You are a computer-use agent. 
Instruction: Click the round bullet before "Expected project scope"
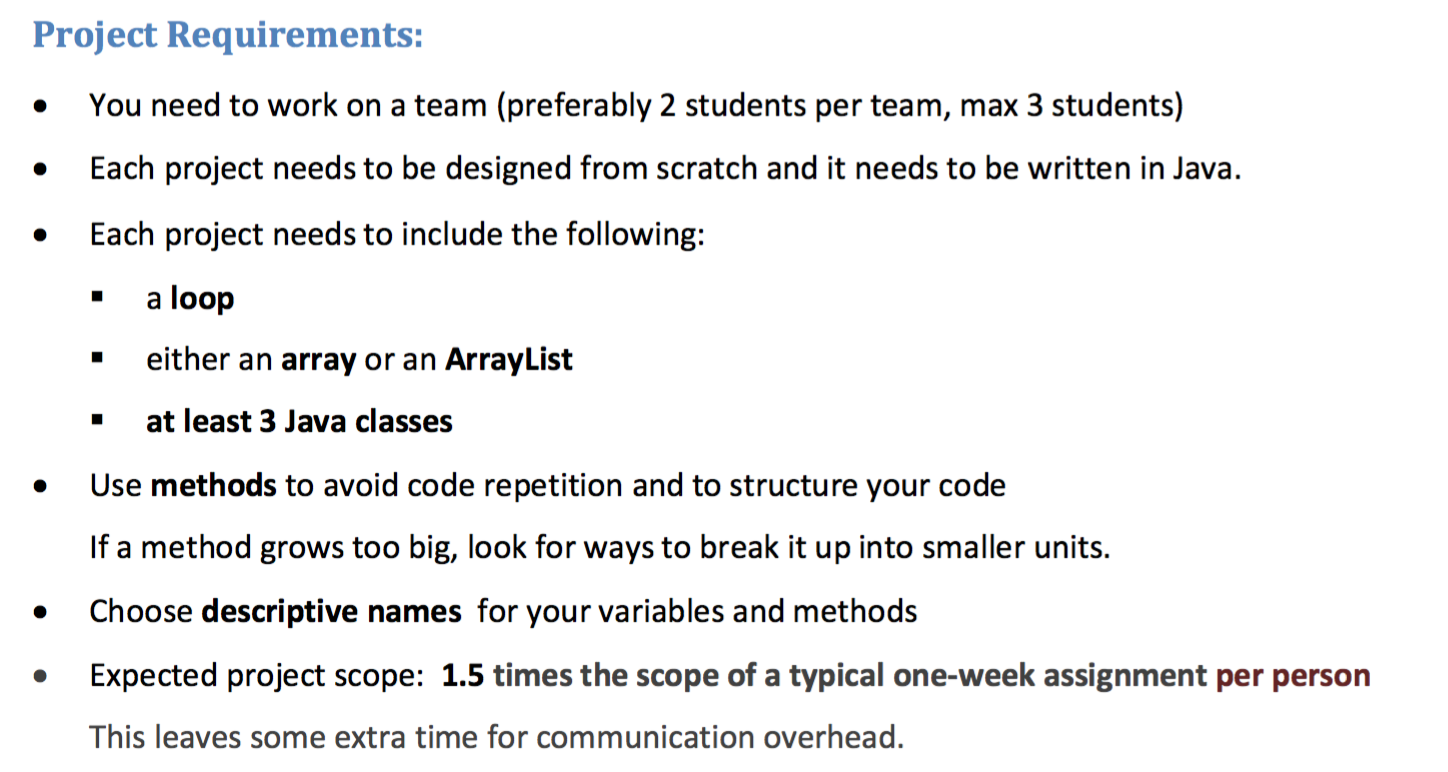(40, 677)
